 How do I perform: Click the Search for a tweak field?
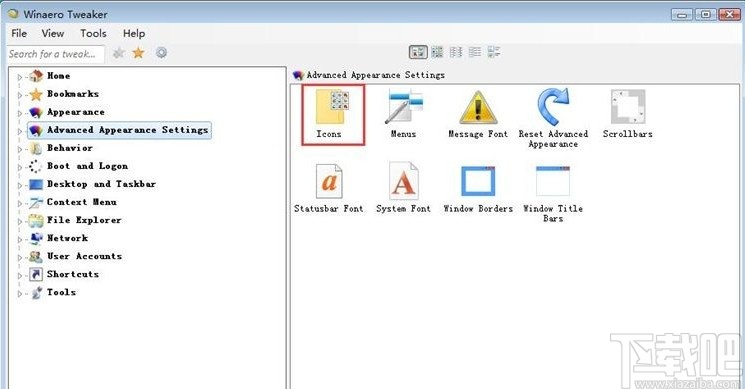(x=56, y=54)
